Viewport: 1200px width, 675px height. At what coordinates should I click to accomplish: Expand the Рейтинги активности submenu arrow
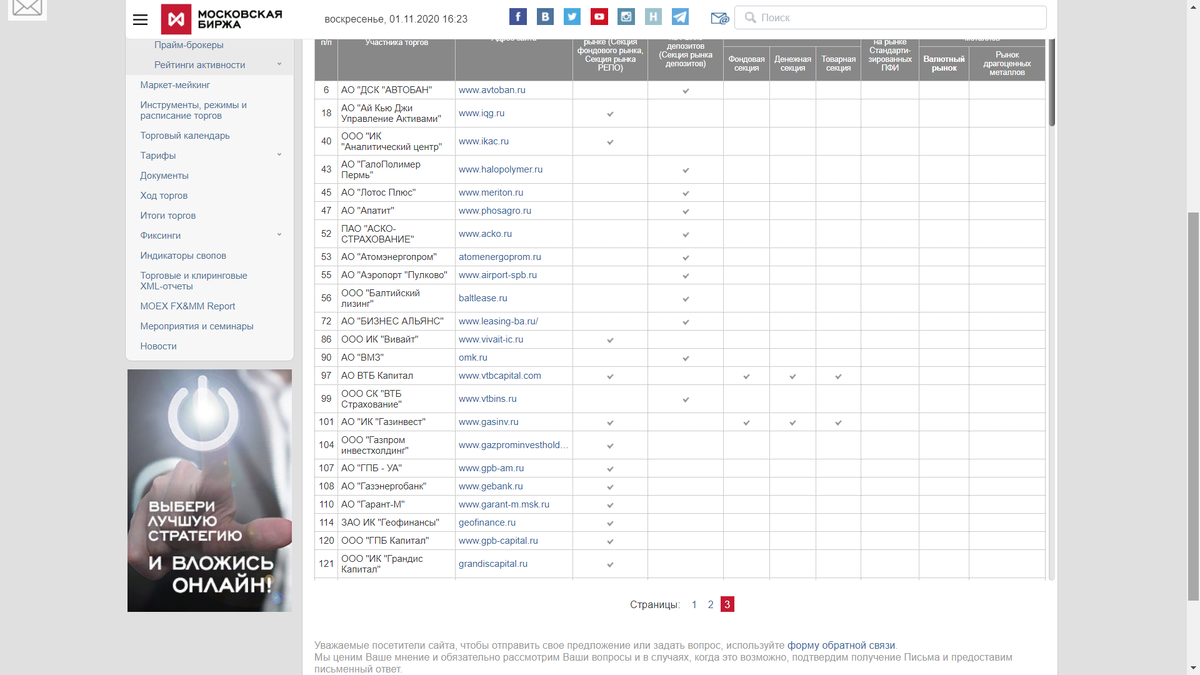click(279, 65)
